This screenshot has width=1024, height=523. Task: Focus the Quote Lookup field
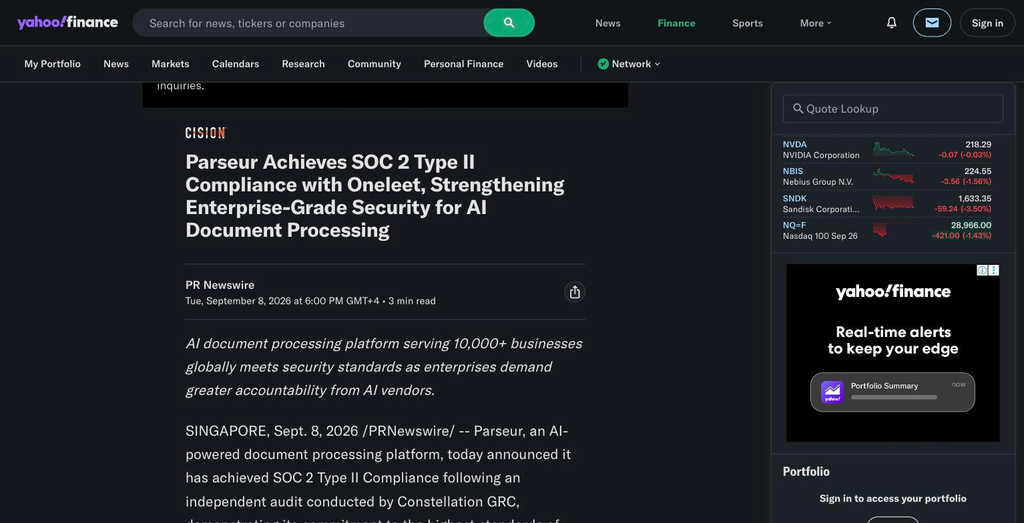[x=893, y=108]
